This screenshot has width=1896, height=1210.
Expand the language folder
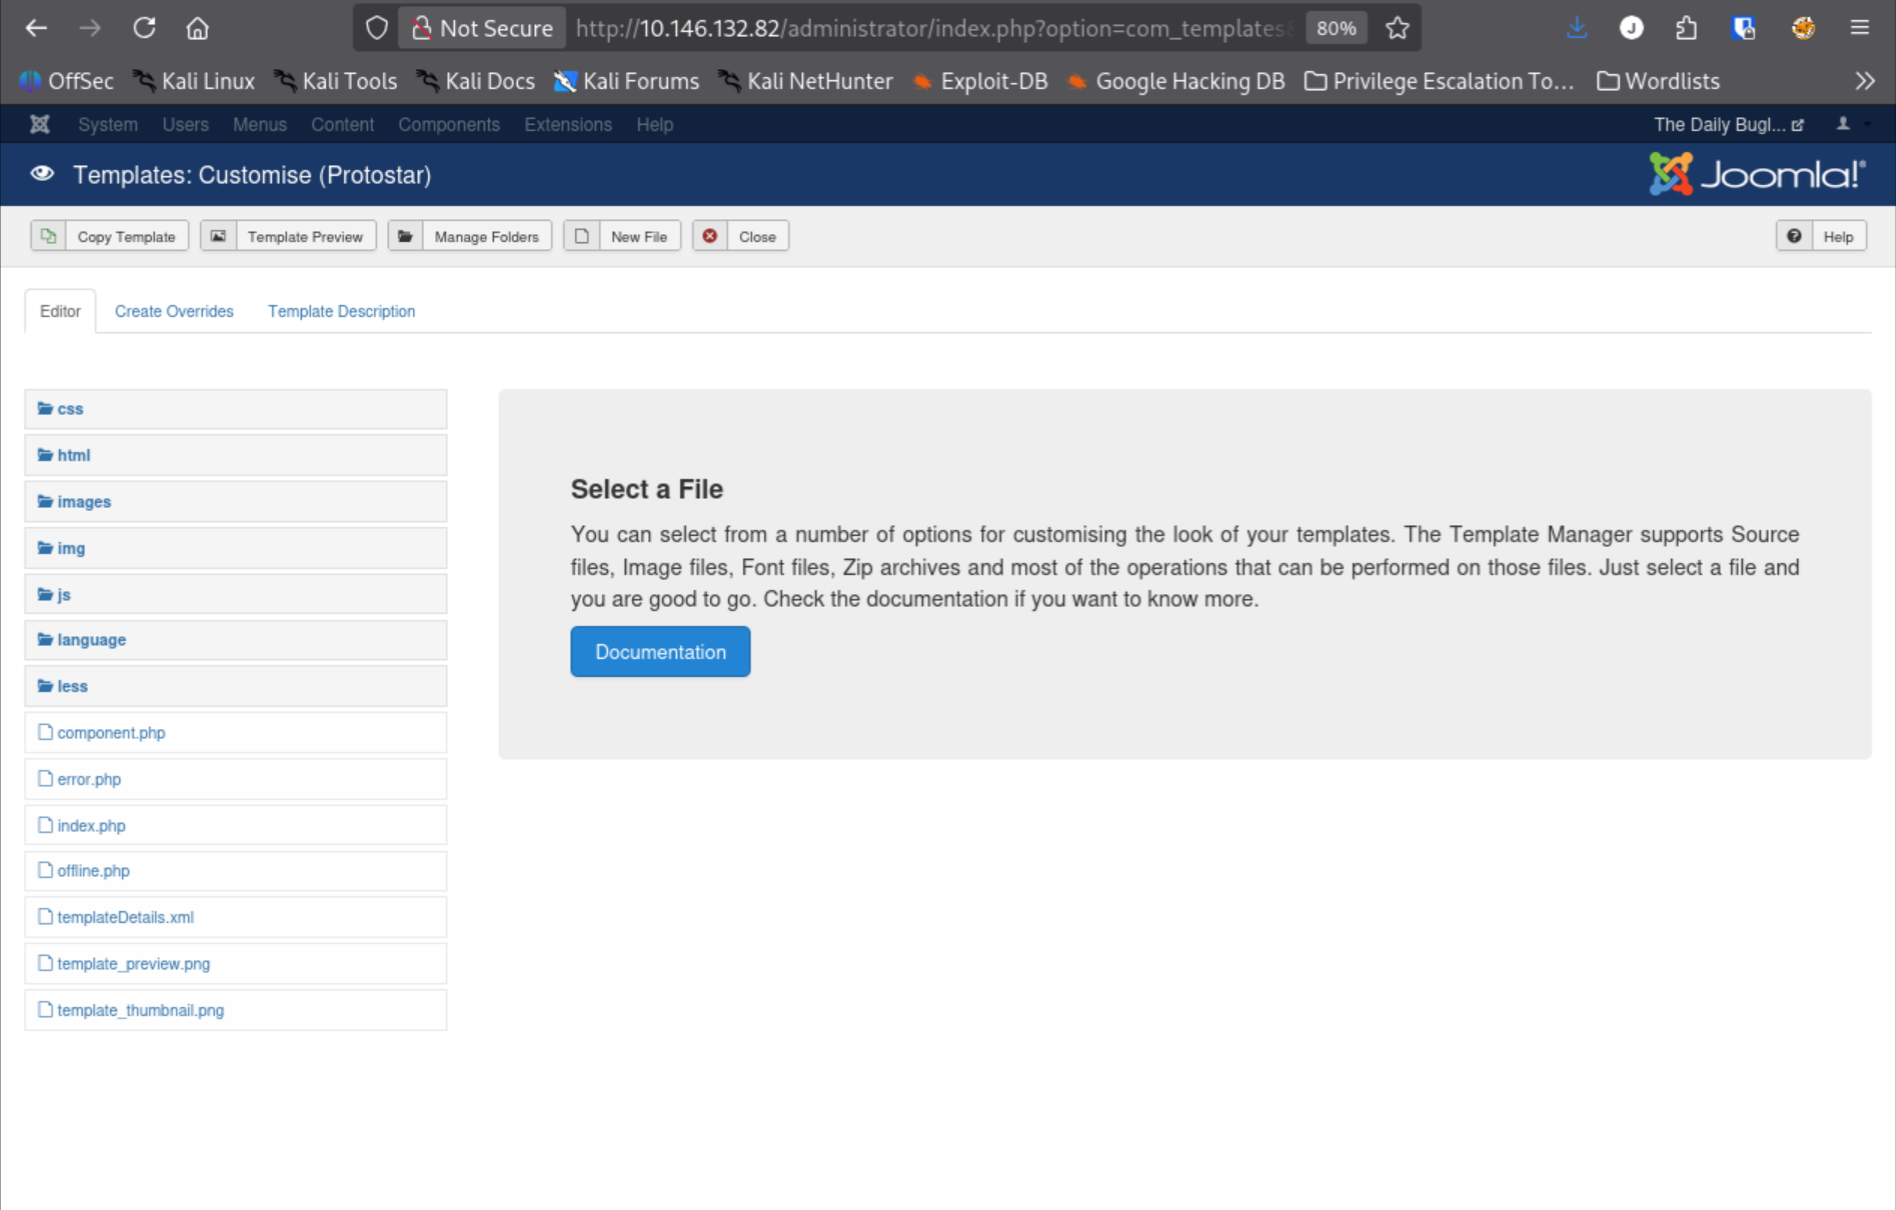[x=235, y=640]
